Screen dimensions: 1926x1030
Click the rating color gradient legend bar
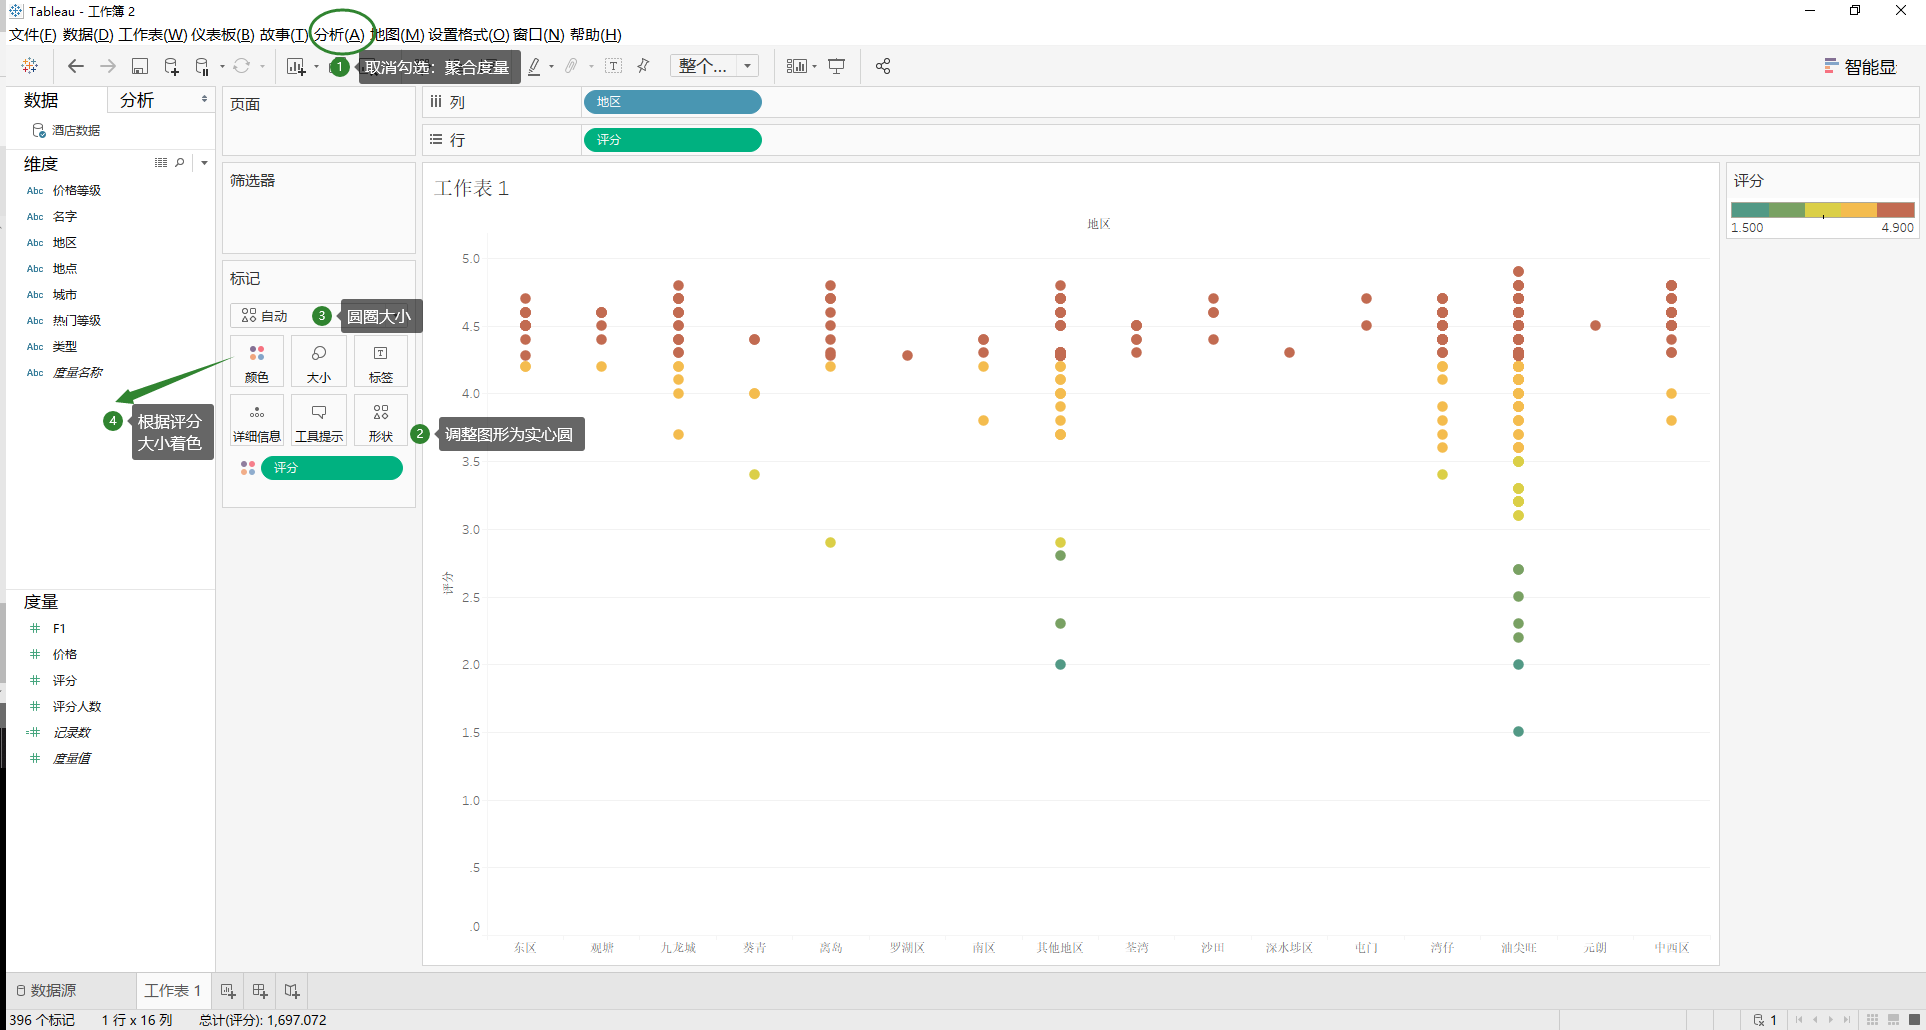click(1822, 210)
